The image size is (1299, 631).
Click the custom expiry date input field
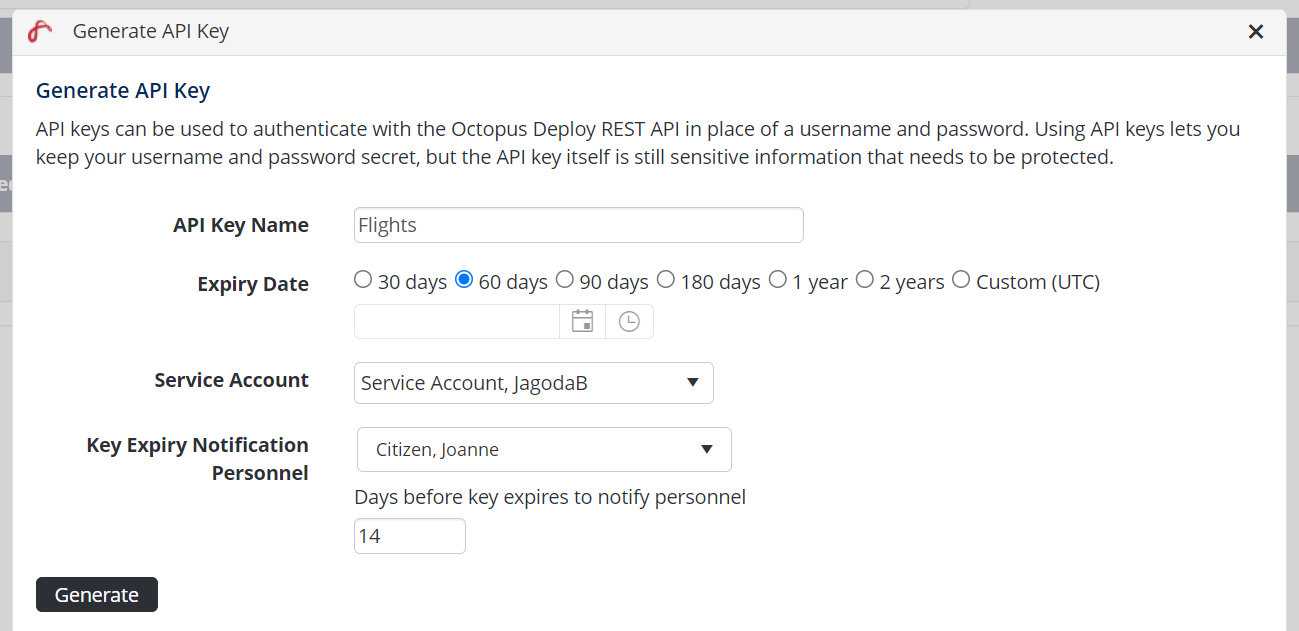pyautogui.click(x=457, y=322)
